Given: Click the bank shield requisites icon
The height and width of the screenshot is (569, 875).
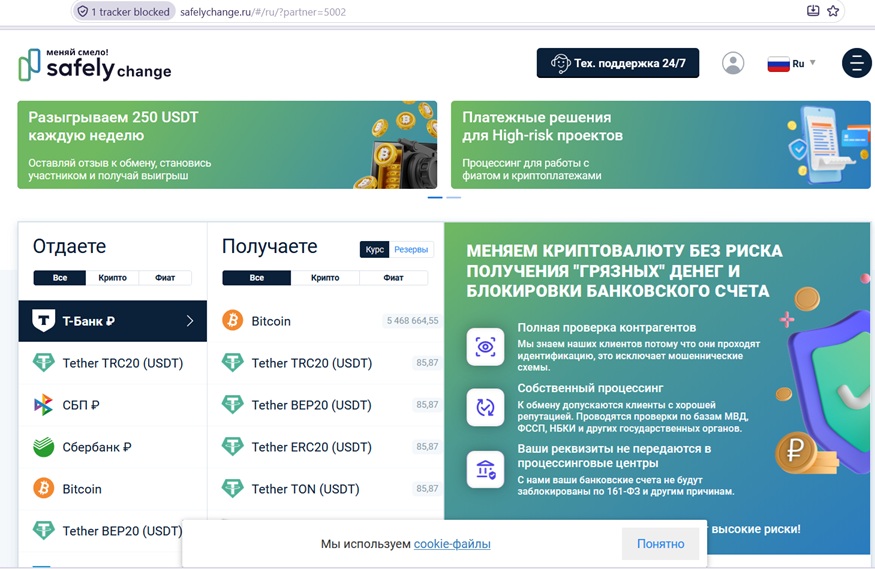Looking at the screenshot, I should [x=485, y=470].
